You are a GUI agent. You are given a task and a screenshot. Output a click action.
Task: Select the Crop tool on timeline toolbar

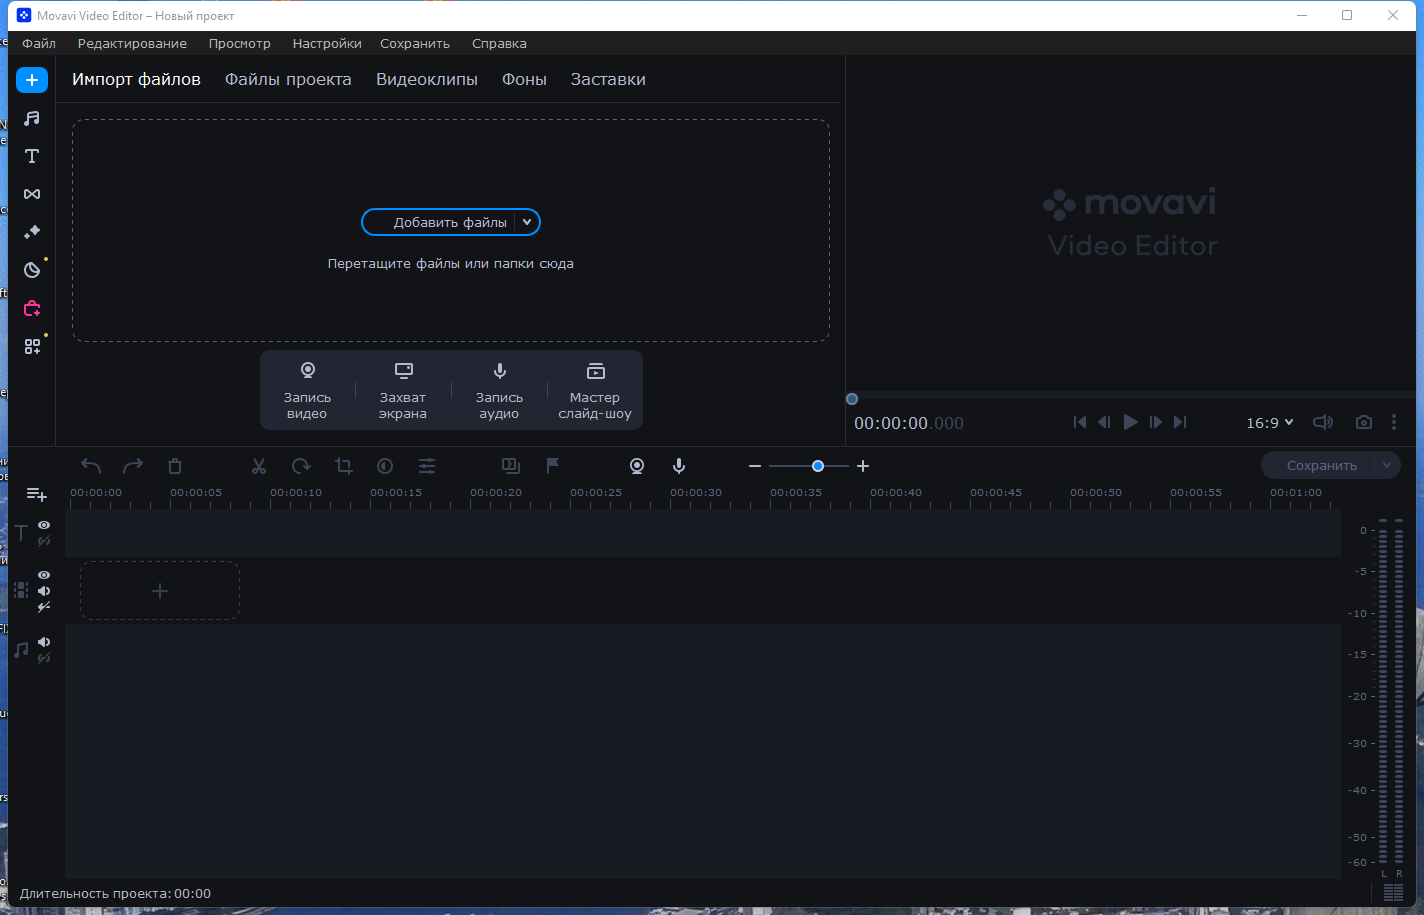pos(343,466)
